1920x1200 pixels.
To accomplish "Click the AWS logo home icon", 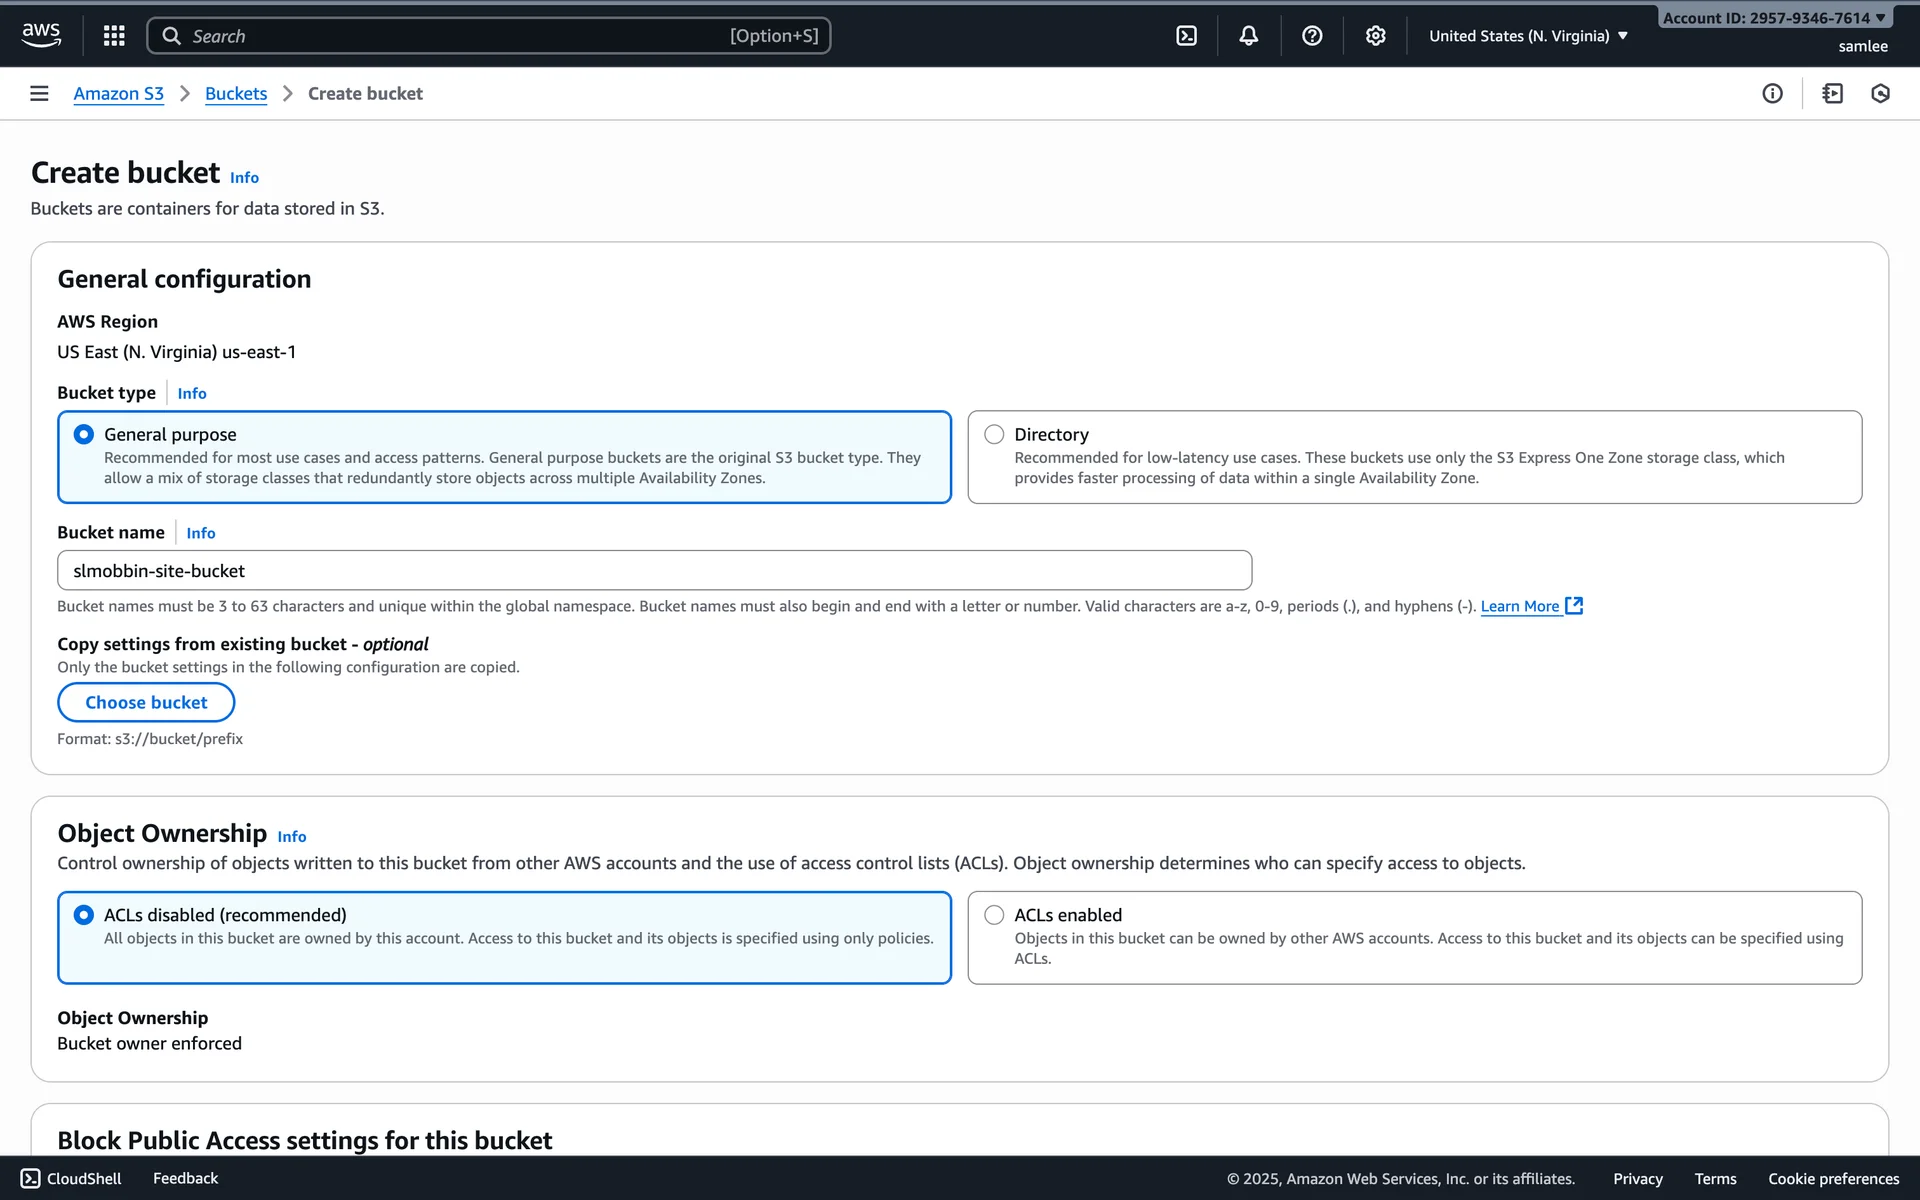I will [x=41, y=34].
